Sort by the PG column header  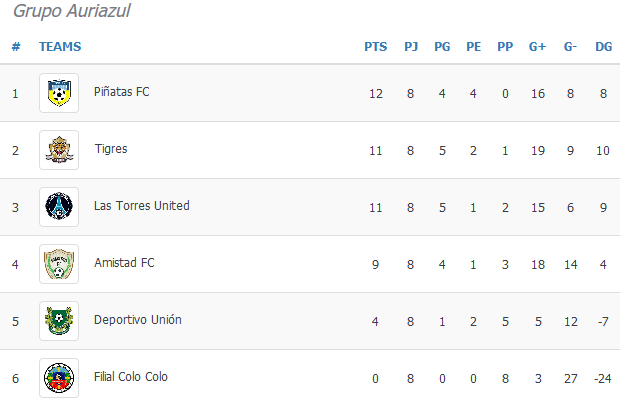point(442,47)
